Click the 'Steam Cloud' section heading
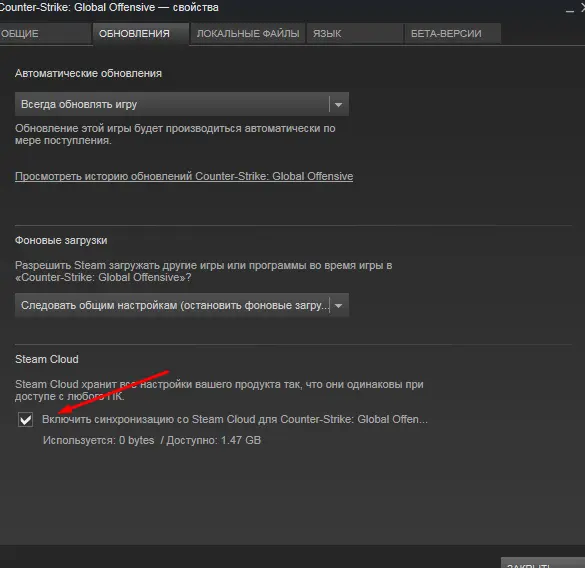 (47, 359)
